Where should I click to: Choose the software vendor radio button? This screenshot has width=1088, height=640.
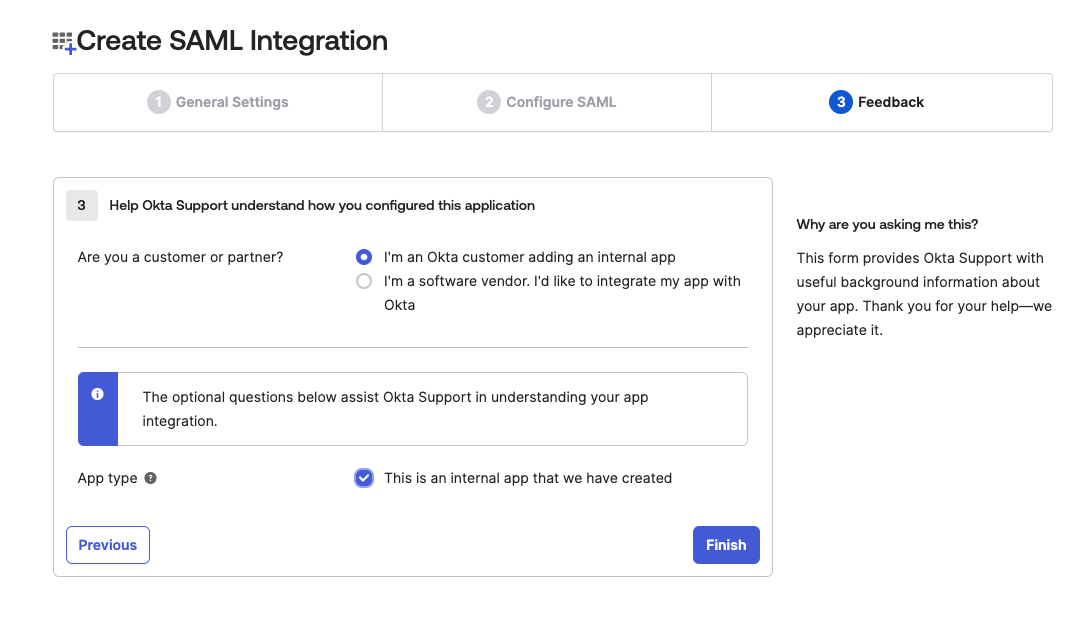(x=364, y=281)
